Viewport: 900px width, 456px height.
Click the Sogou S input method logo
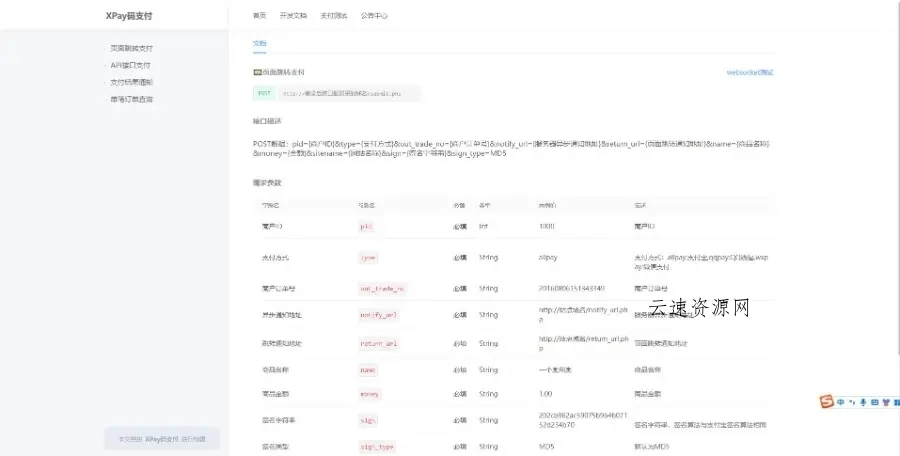(x=826, y=402)
